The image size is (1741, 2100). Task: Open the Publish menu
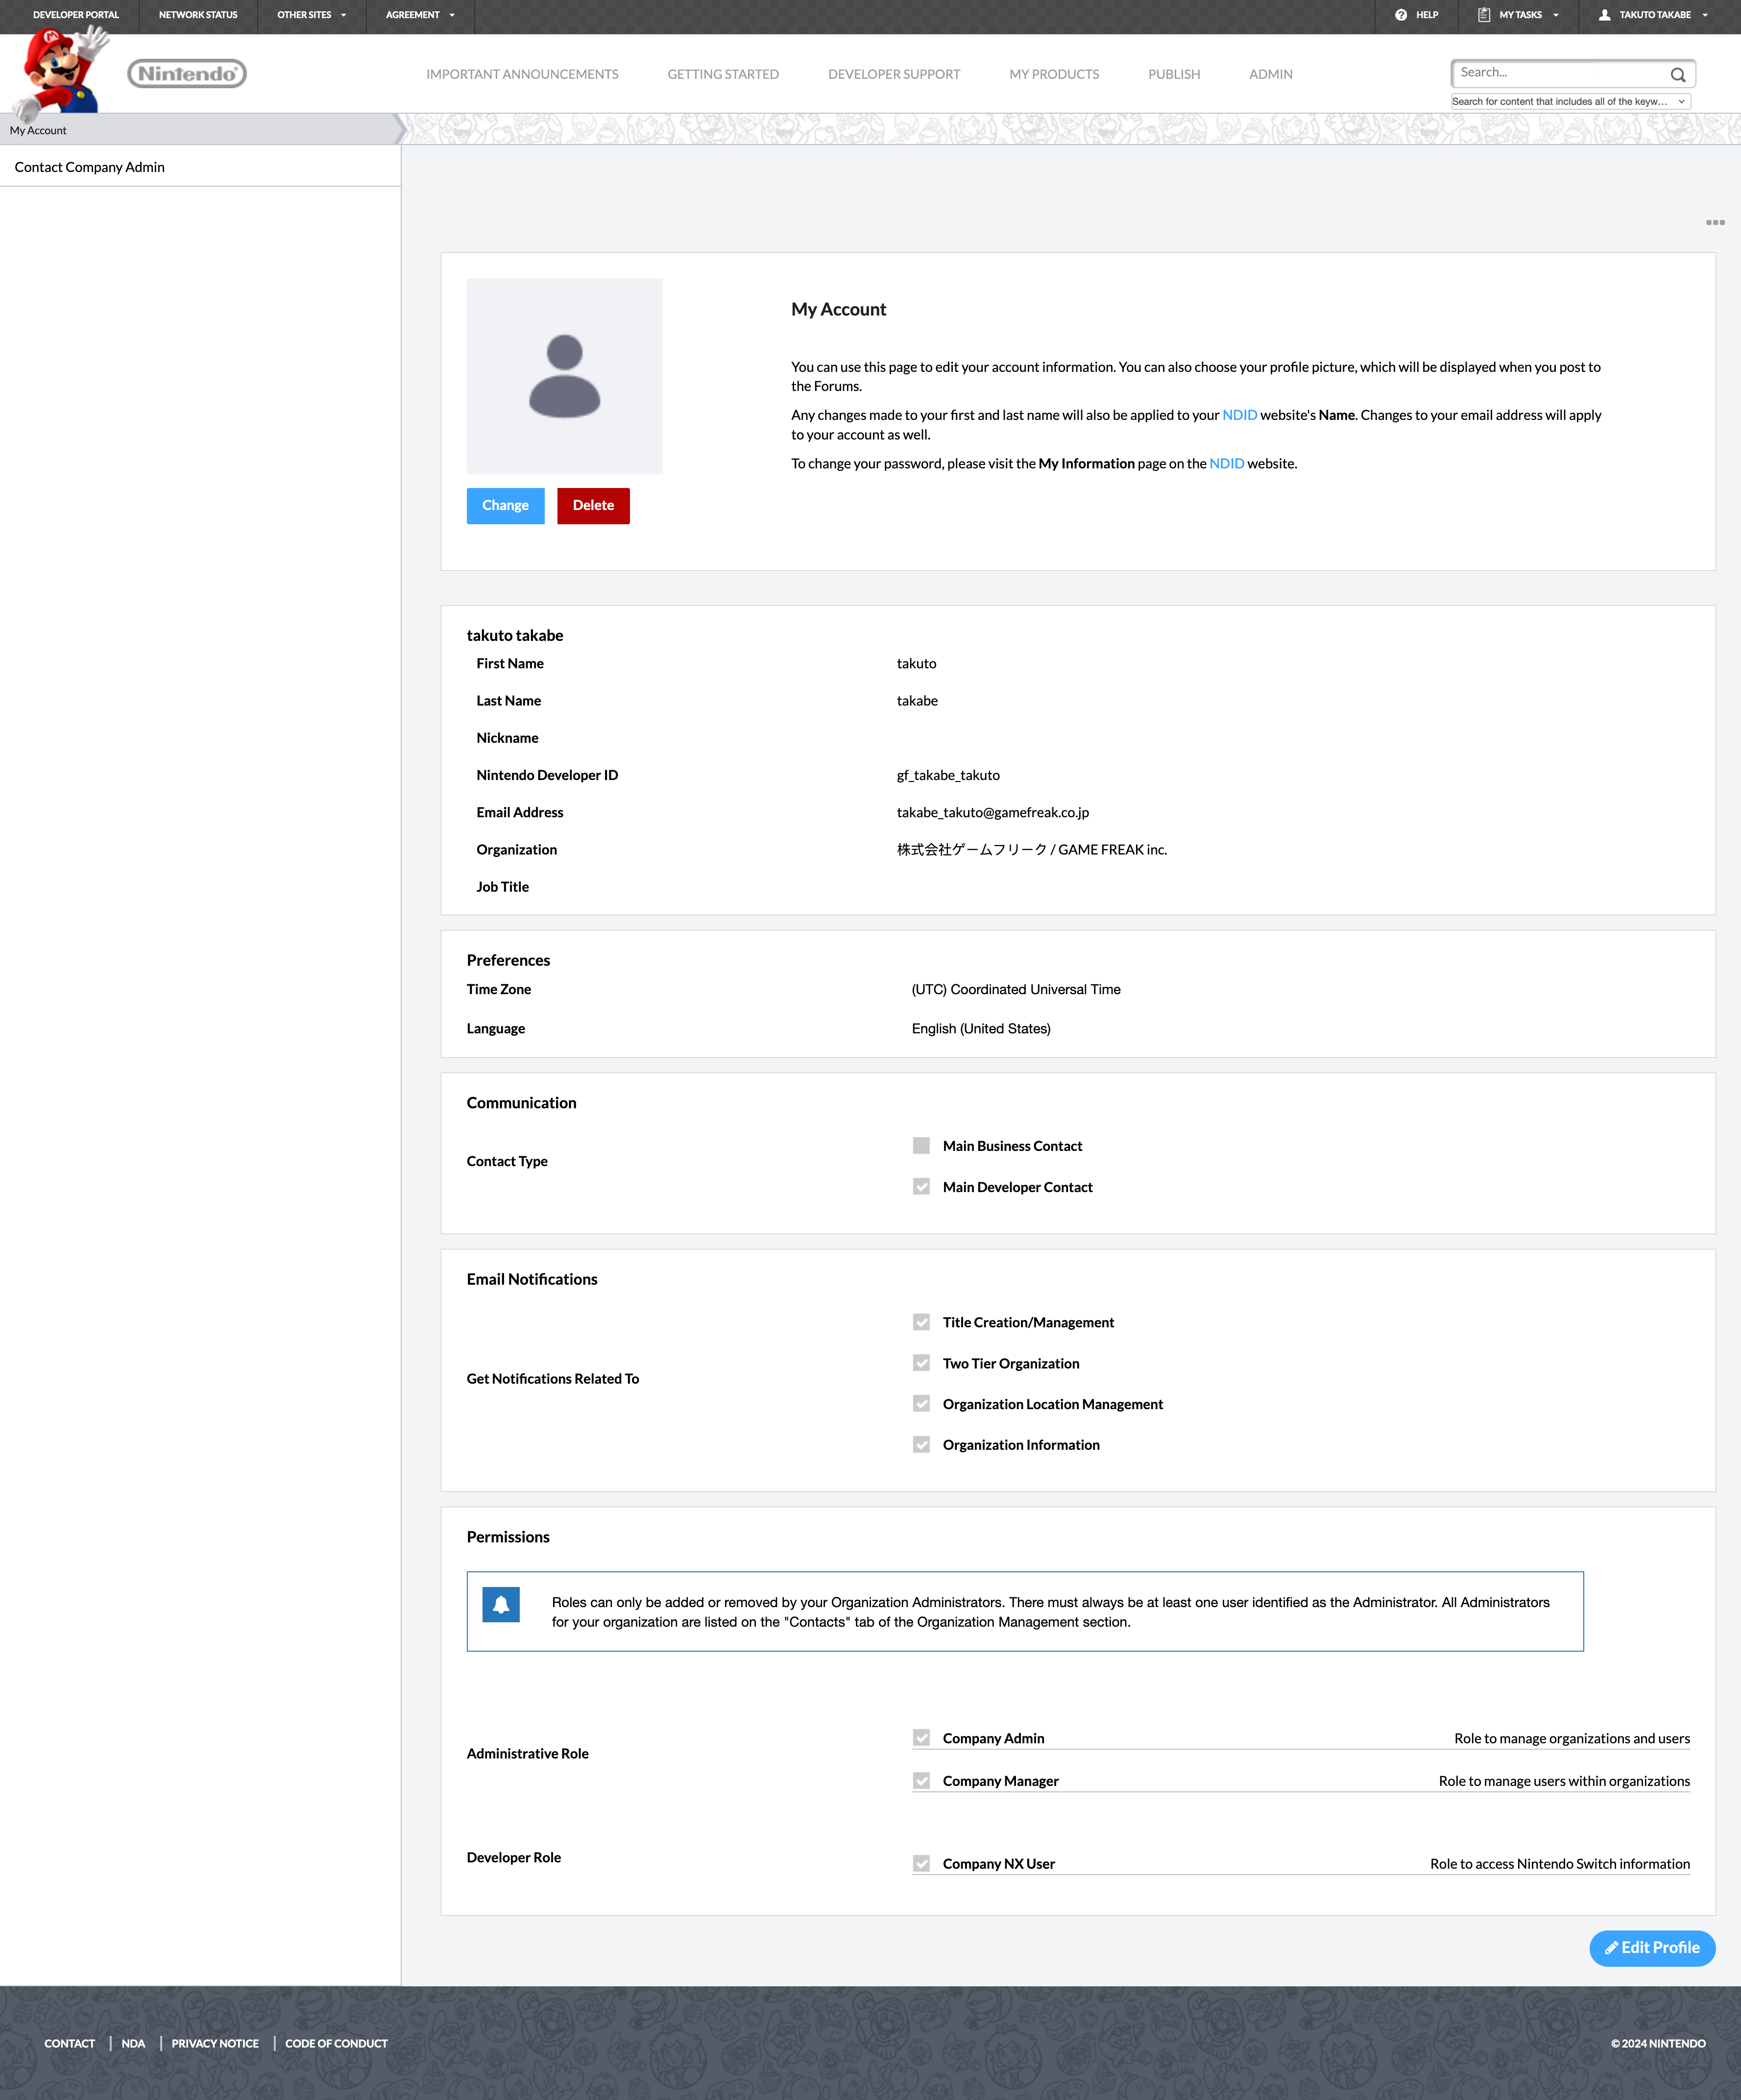pos(1174,74)
